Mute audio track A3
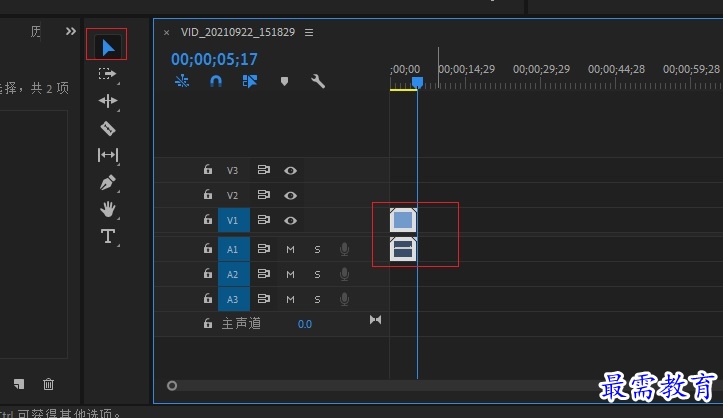Image resolution: width=723 pixels, height=418 pixels. pyautogui.click(x=290, y=299)
